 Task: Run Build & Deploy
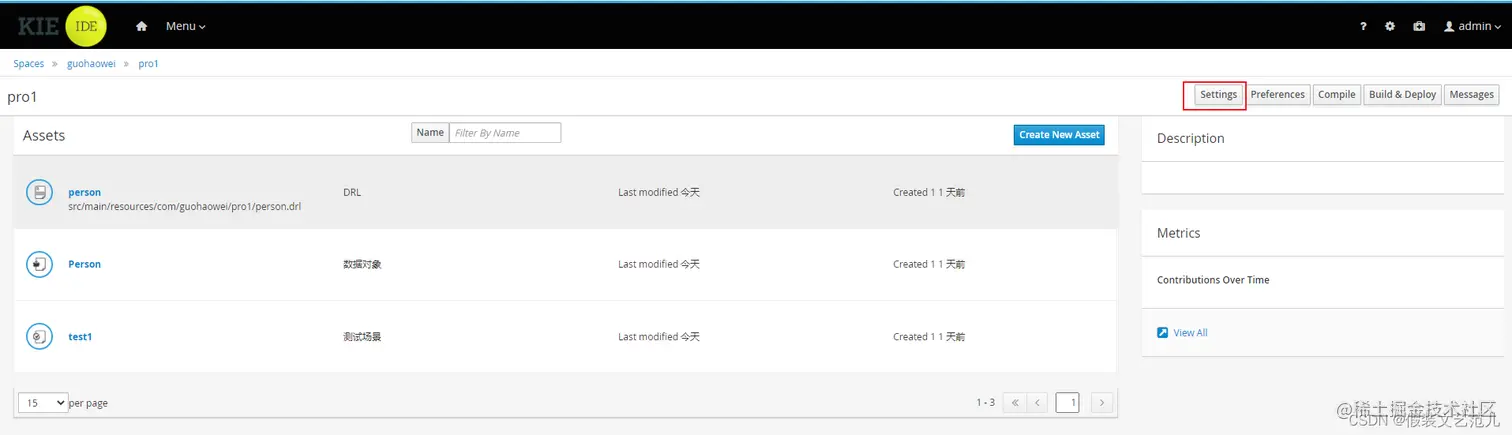pos(1402,95)
